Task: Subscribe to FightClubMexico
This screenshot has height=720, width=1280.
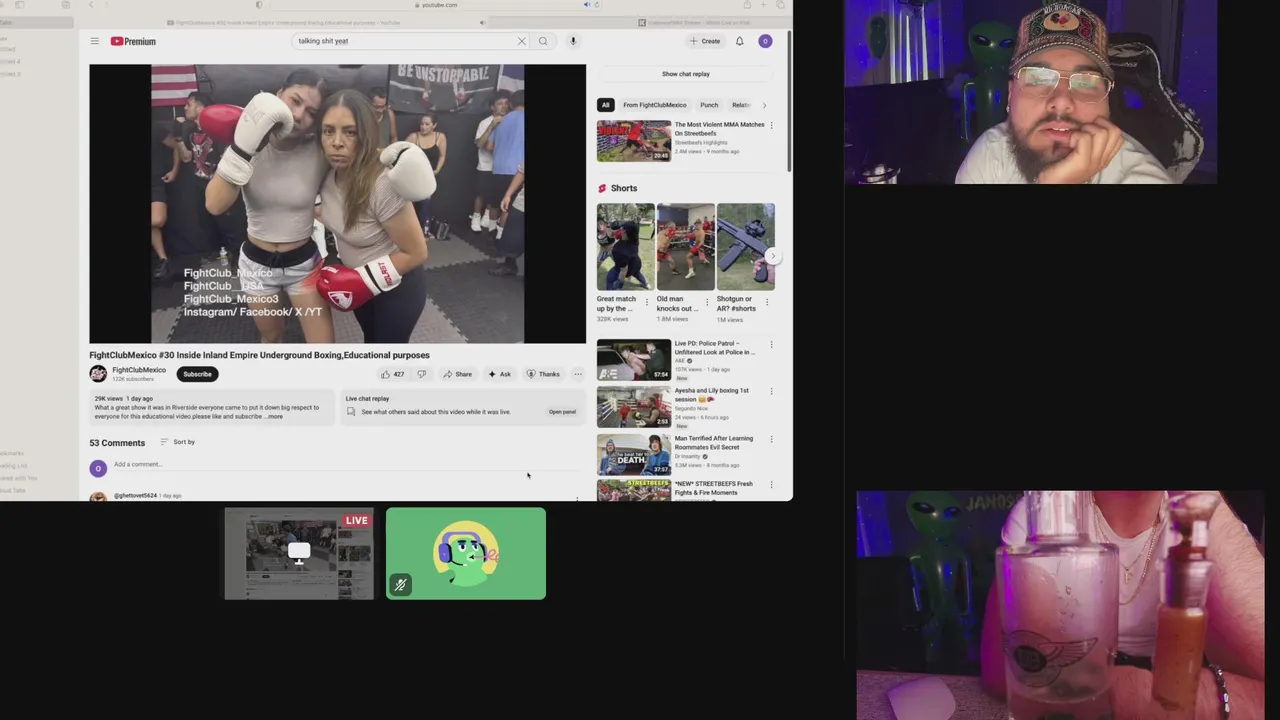Action: coord(197,374)
